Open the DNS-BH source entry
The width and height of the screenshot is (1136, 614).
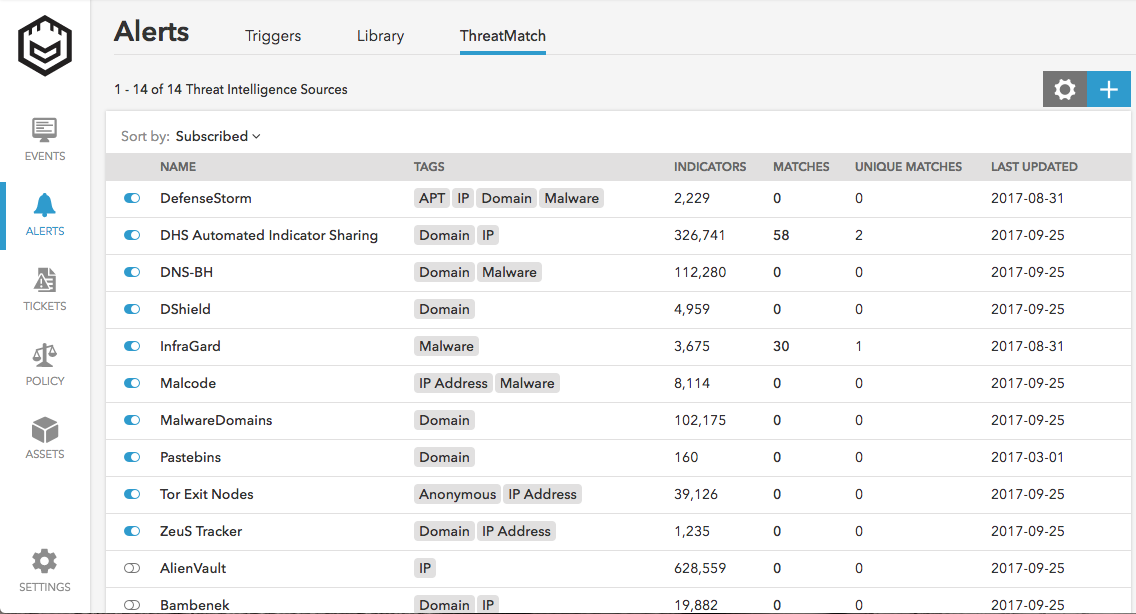point(186,272)
